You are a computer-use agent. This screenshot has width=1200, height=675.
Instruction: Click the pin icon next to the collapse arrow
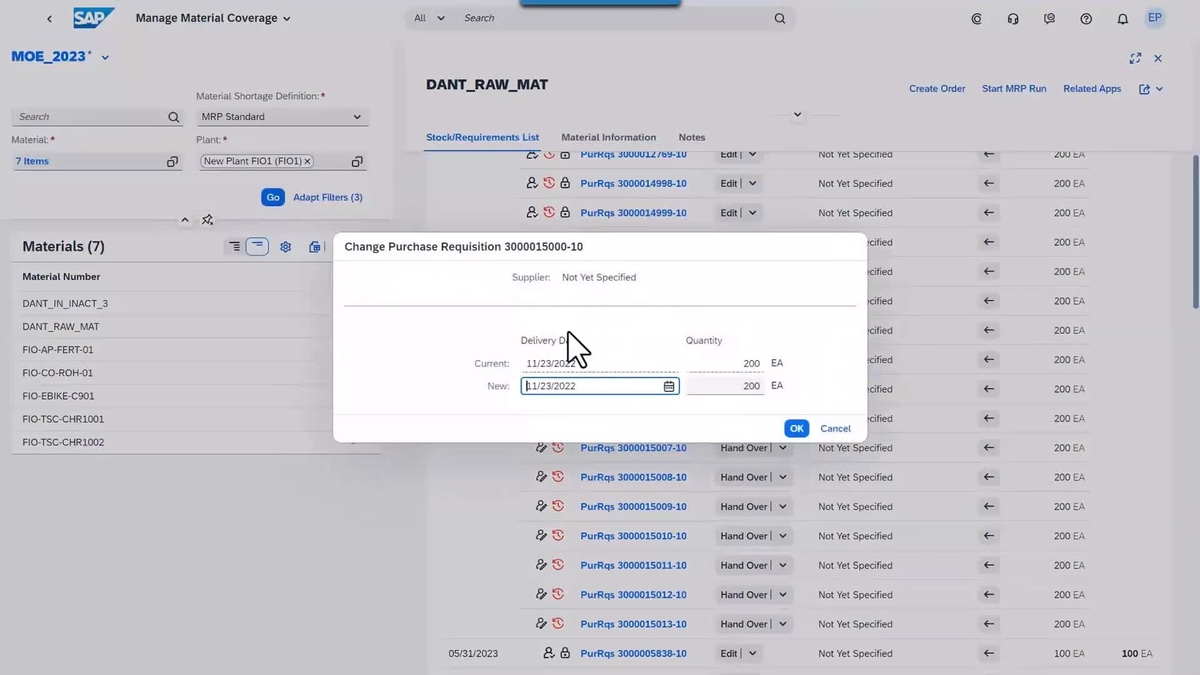pos(207,219)
